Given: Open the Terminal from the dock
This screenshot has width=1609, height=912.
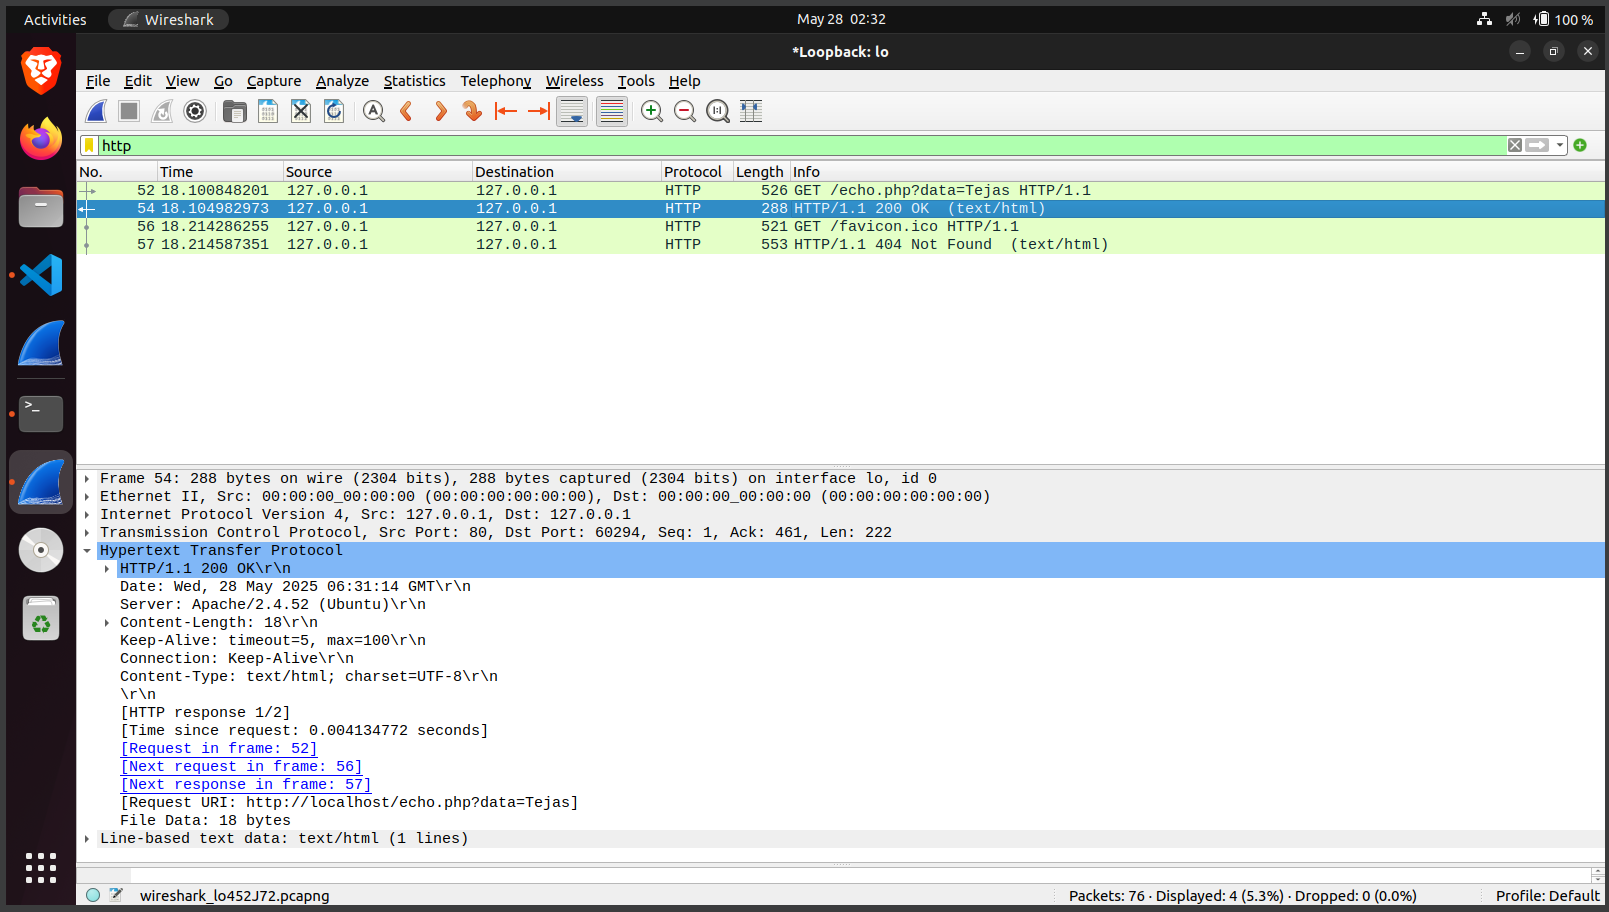Looking at the screenshot, I should 41,413.
